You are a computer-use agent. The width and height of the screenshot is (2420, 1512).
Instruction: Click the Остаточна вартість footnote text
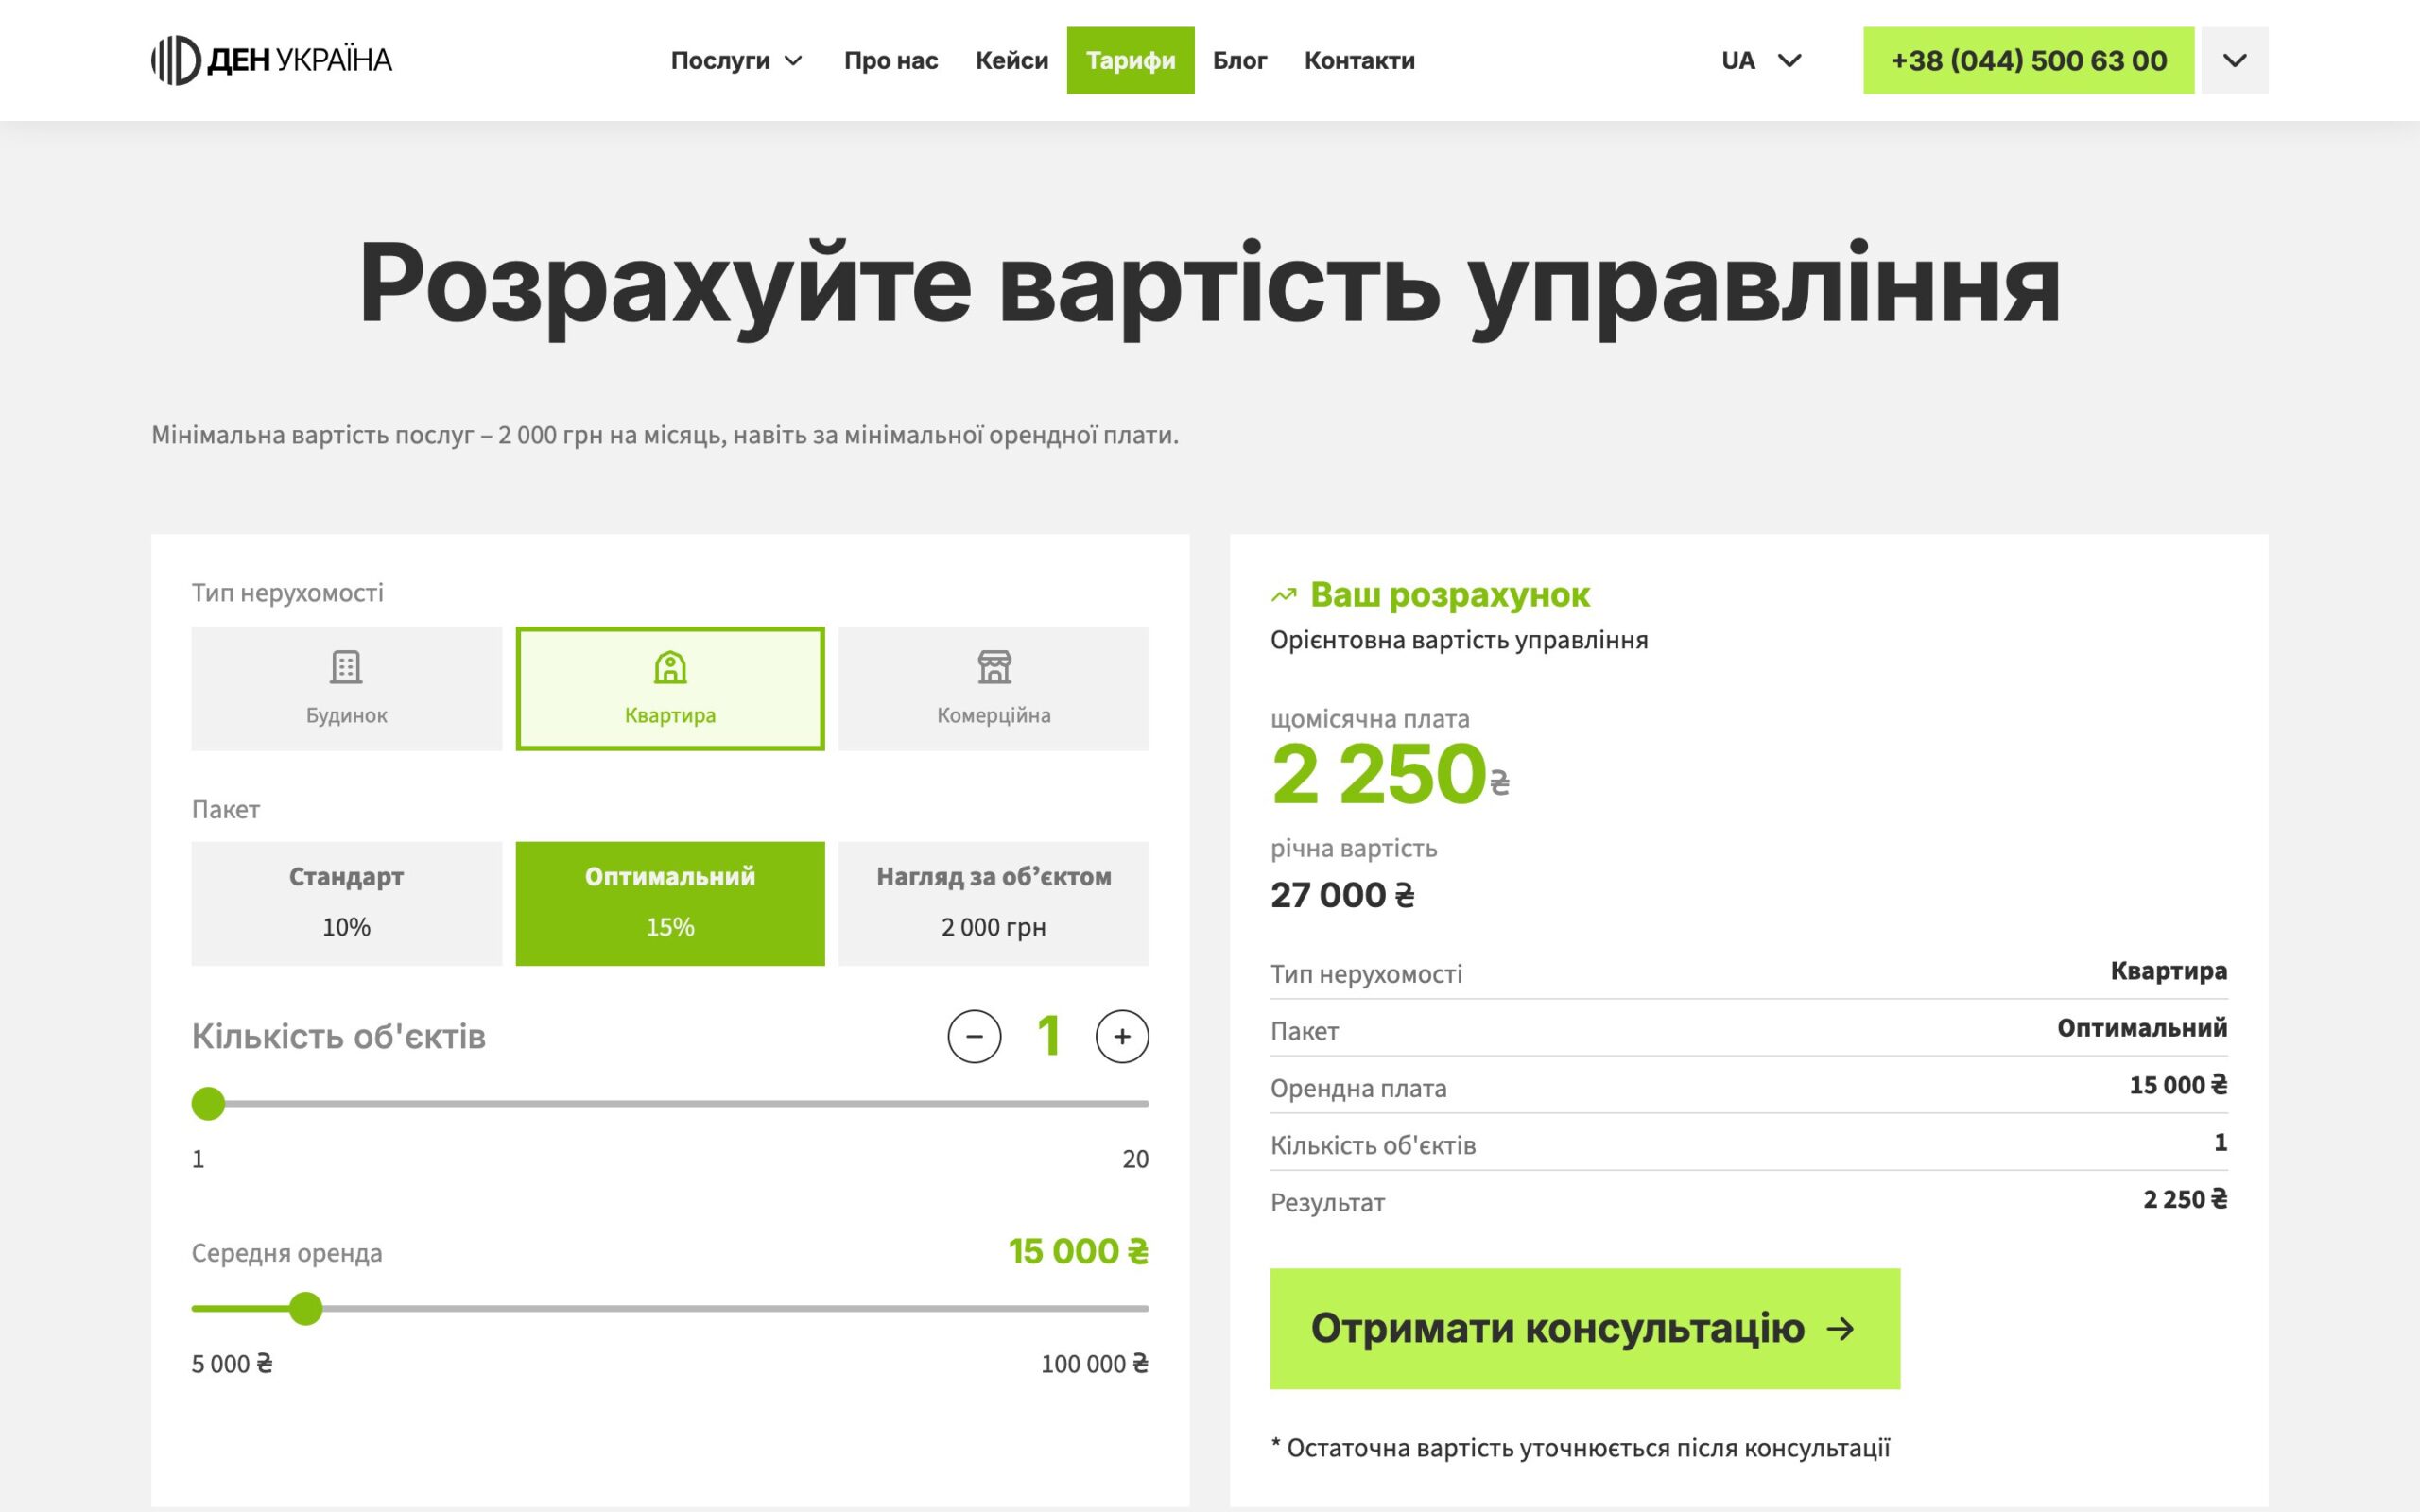(x=1580, y=1448)
